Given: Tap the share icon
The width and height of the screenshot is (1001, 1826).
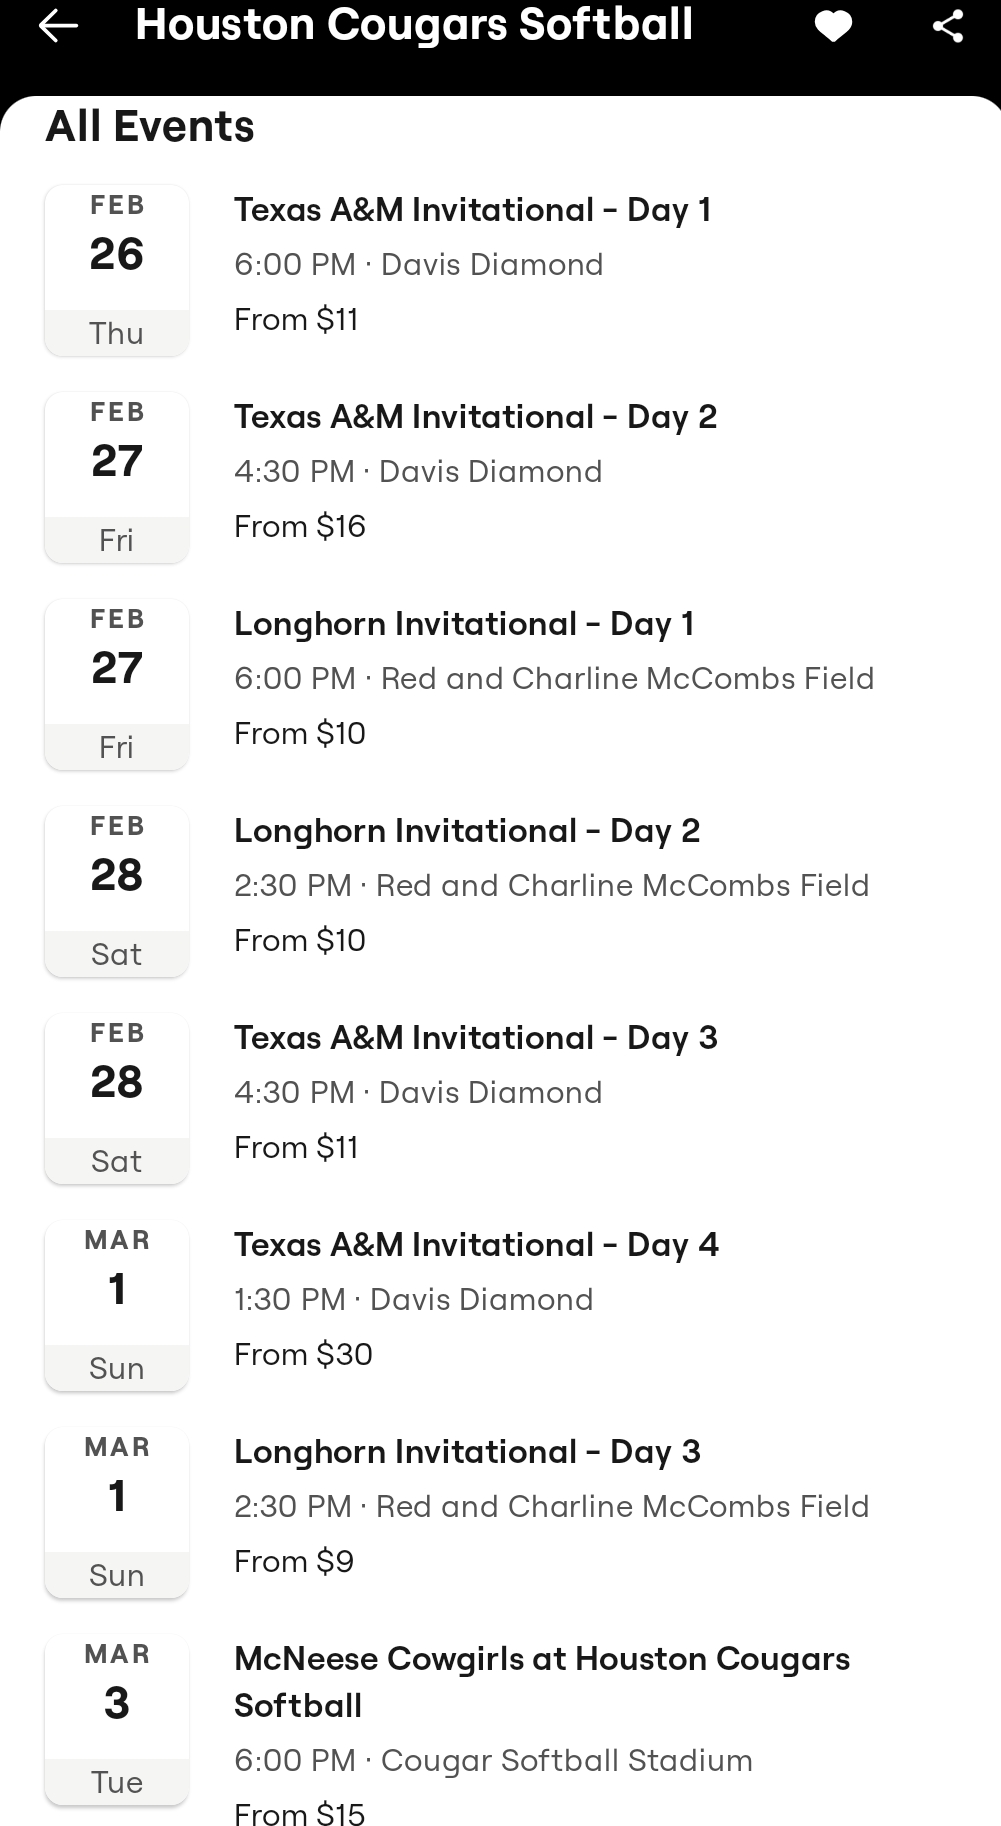Looking at the screenshot, I should pyautogui.click(x=947, y=26).
